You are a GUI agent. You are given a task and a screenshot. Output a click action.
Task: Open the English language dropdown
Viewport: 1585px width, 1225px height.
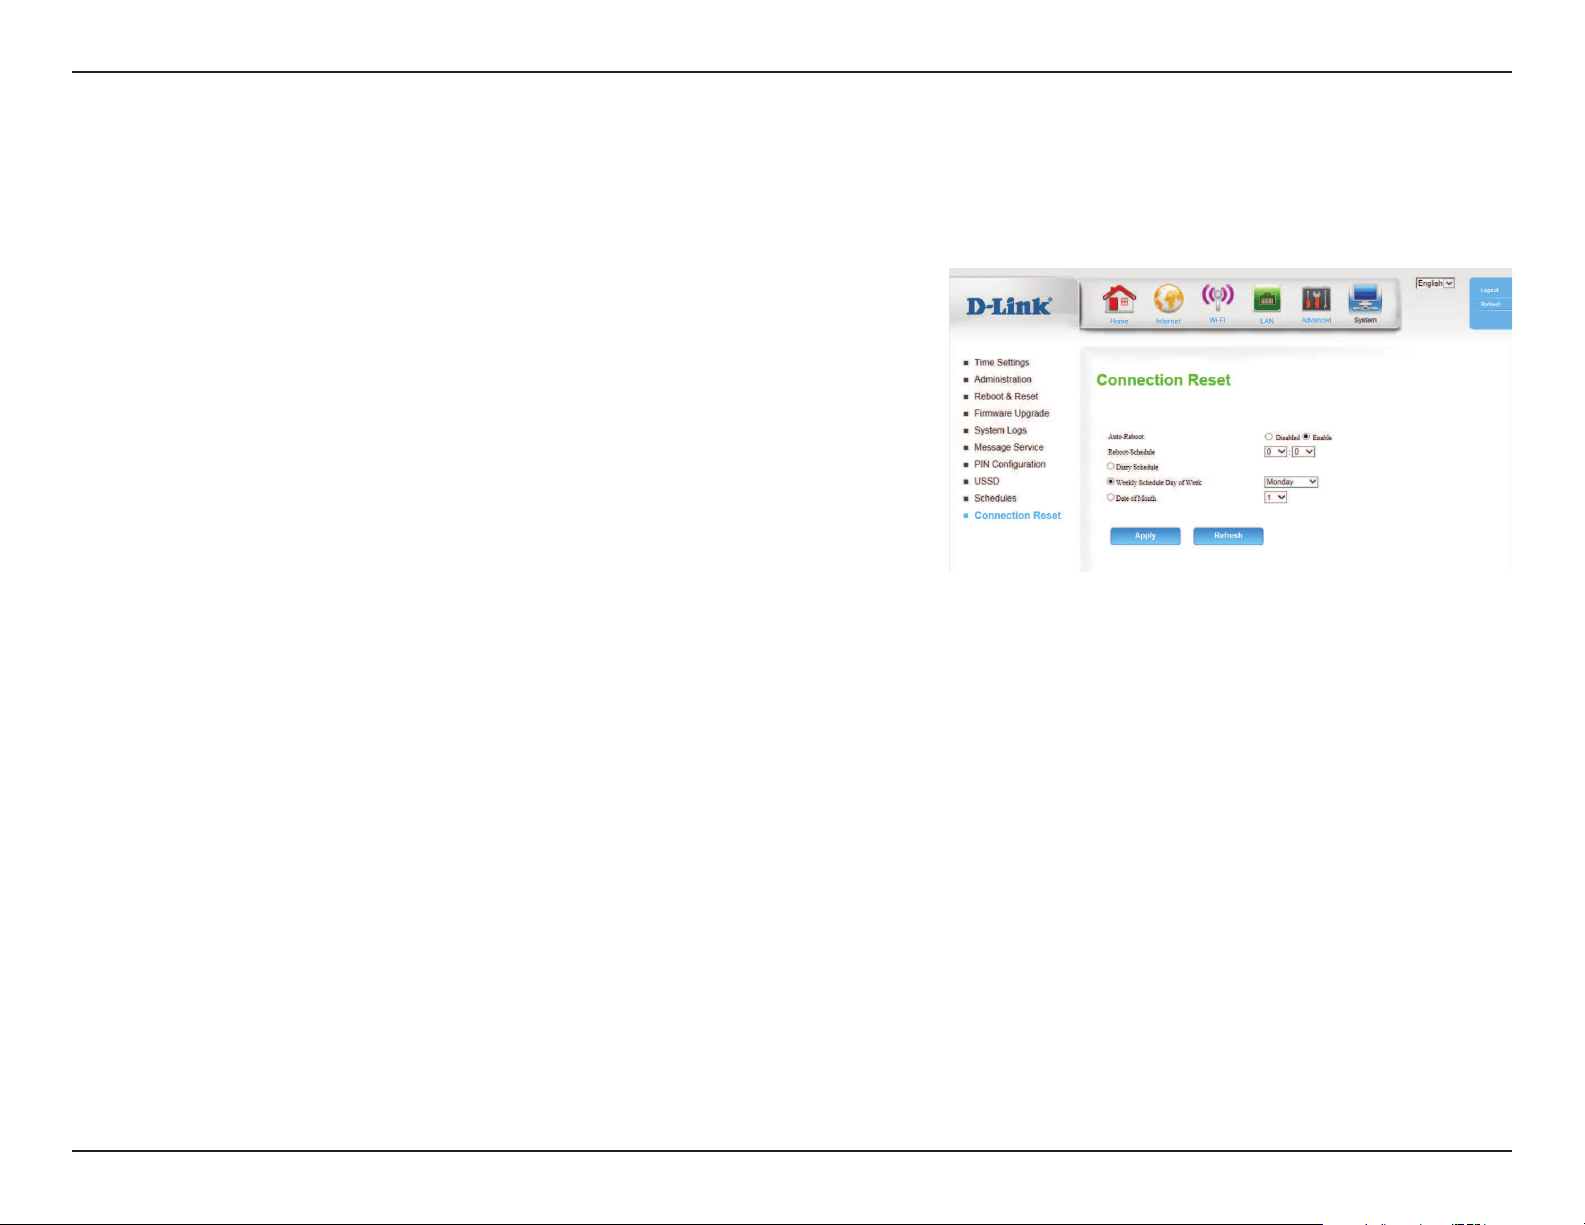tap(1435, 283)
